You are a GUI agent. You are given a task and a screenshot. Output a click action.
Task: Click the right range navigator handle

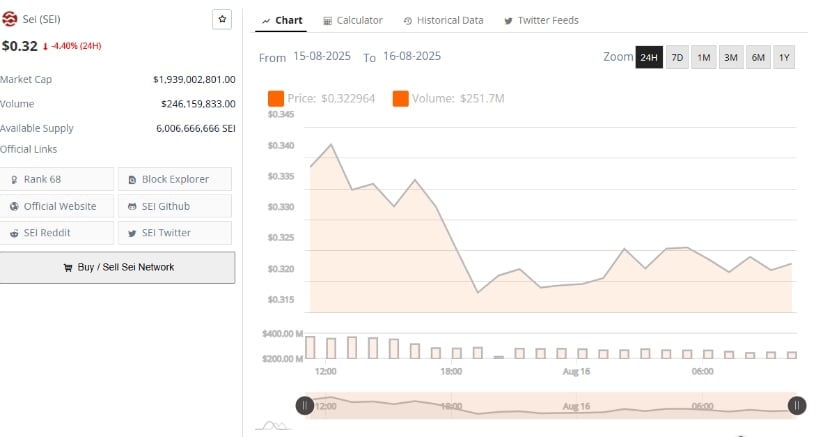797,405
